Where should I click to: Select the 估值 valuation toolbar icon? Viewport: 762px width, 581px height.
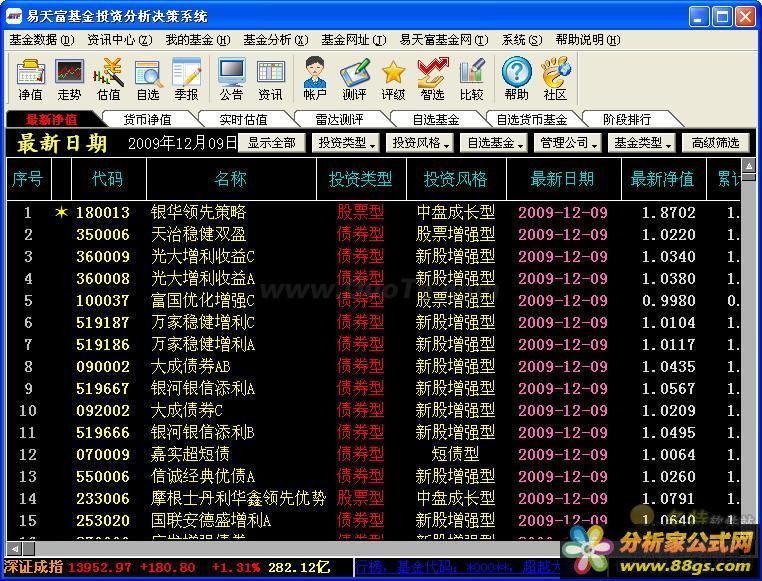coord(108,79)
